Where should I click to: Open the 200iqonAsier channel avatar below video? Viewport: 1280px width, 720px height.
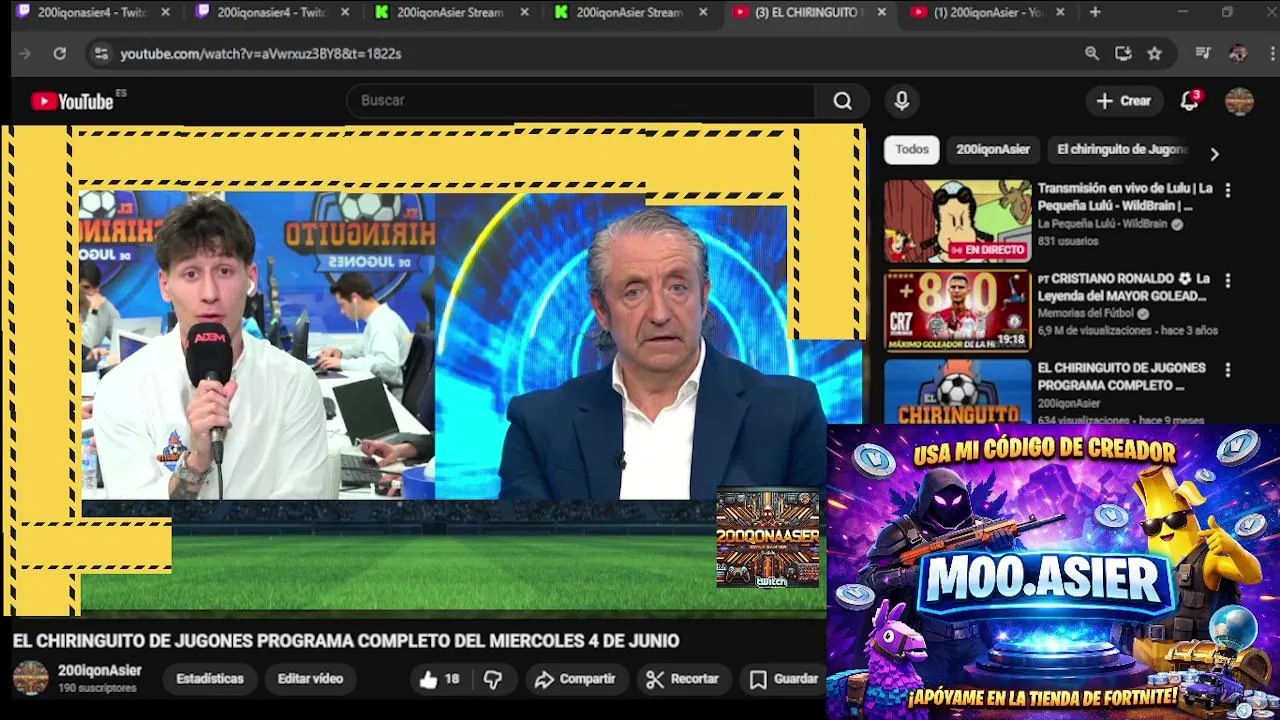tap(30, 678)
